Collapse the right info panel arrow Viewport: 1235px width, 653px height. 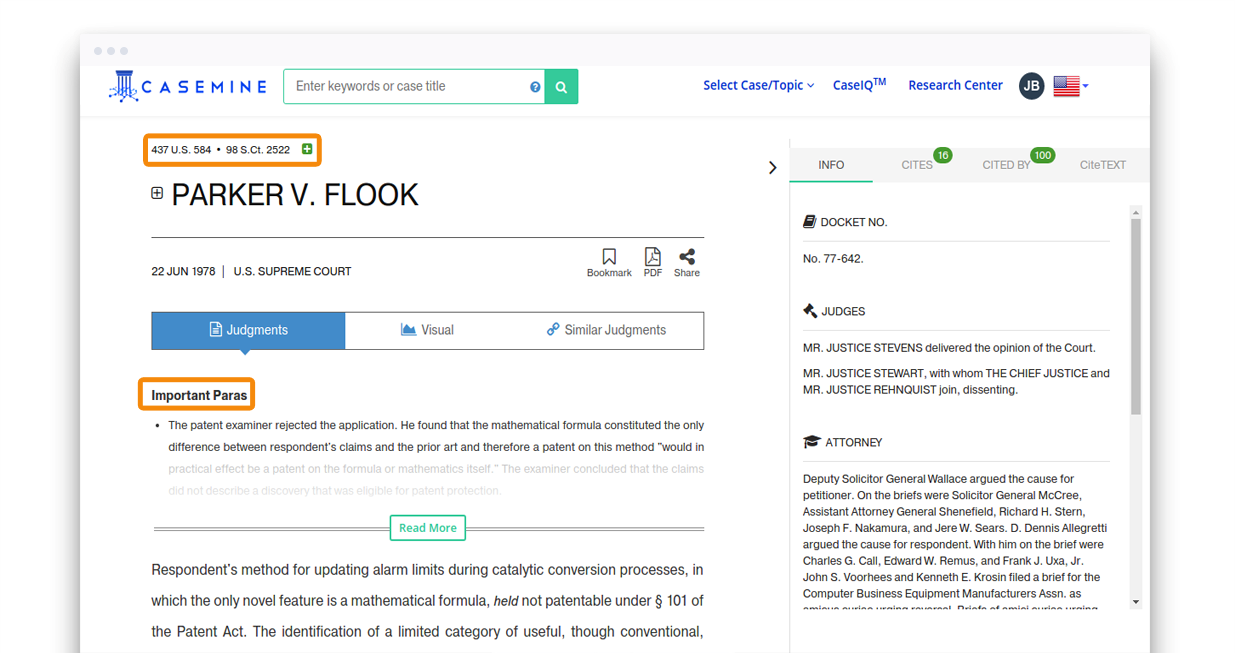click(x=772, y=167)
